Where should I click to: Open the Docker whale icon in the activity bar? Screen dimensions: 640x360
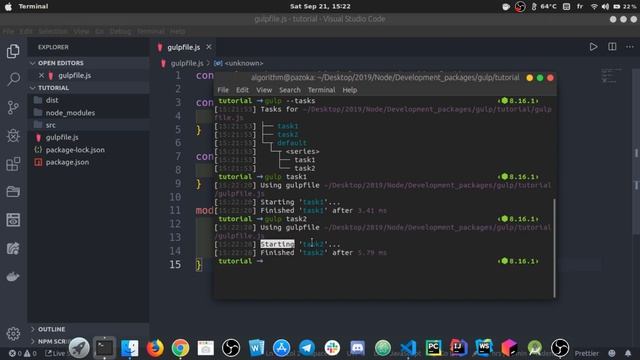pos(13,277)
